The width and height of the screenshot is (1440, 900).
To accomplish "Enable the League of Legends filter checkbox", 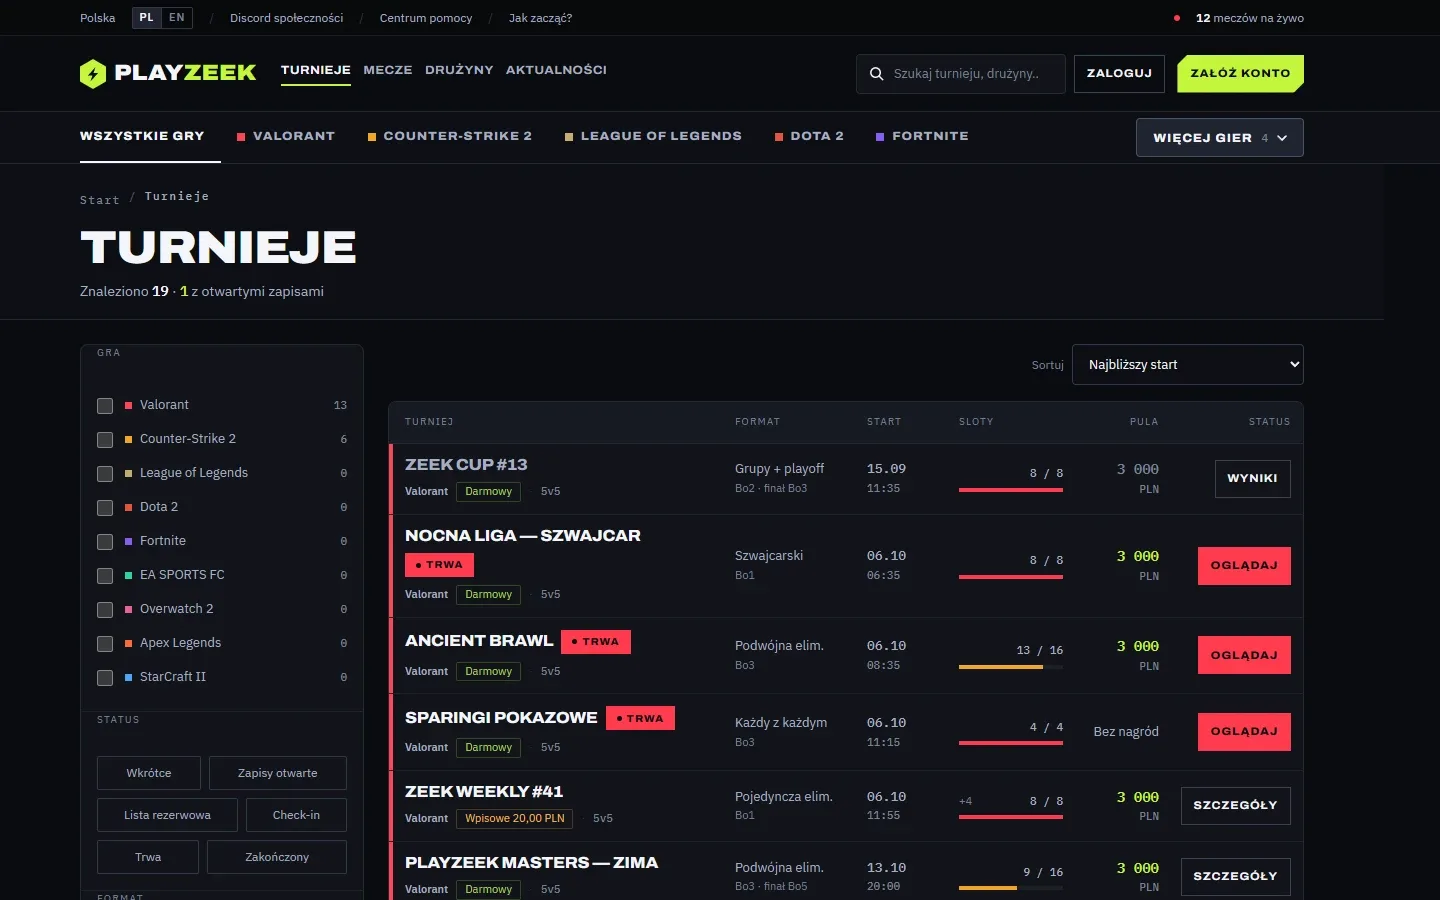I will point(105,474).
